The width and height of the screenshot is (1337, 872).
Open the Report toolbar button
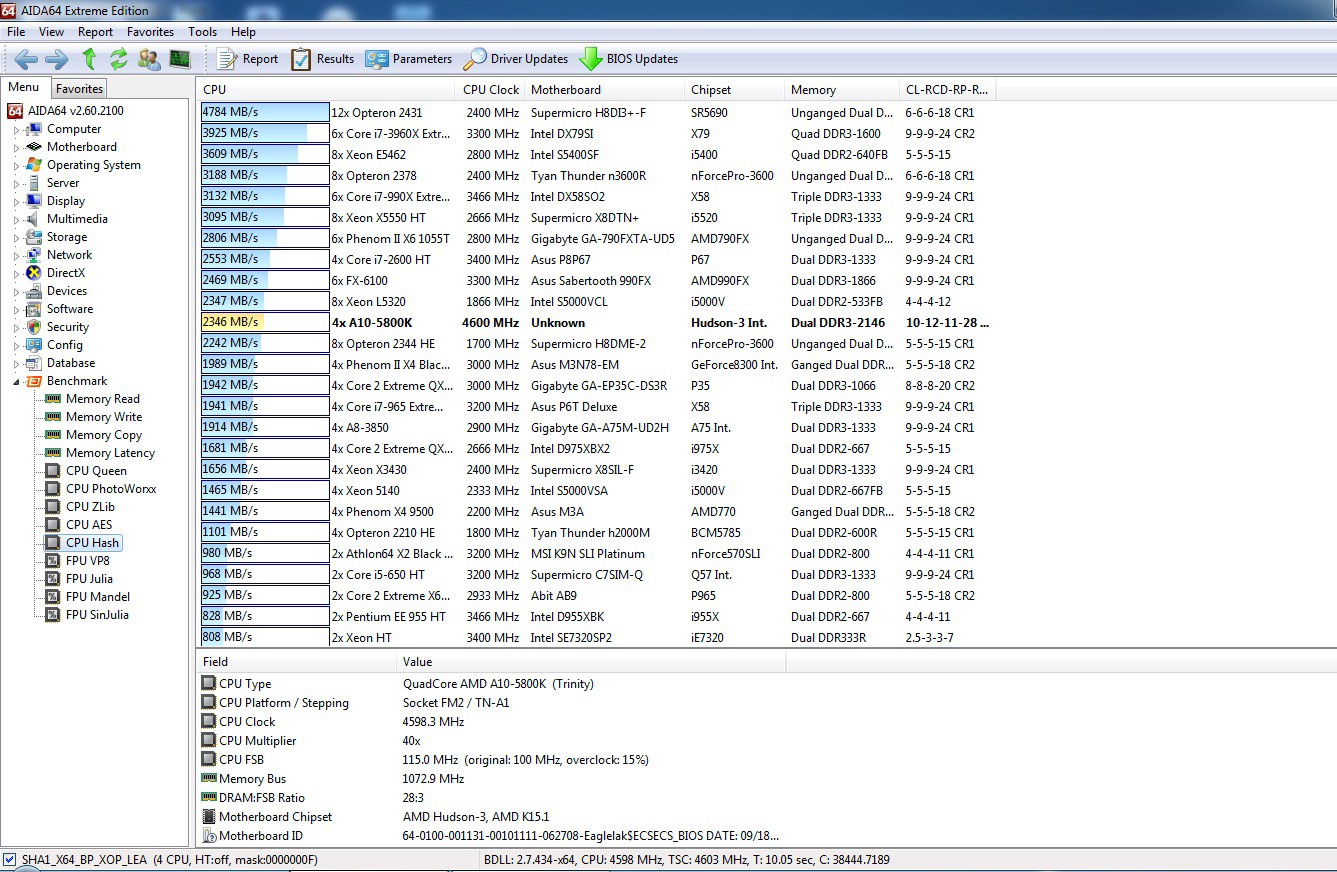pyautogui.click(x=247, y=59)
